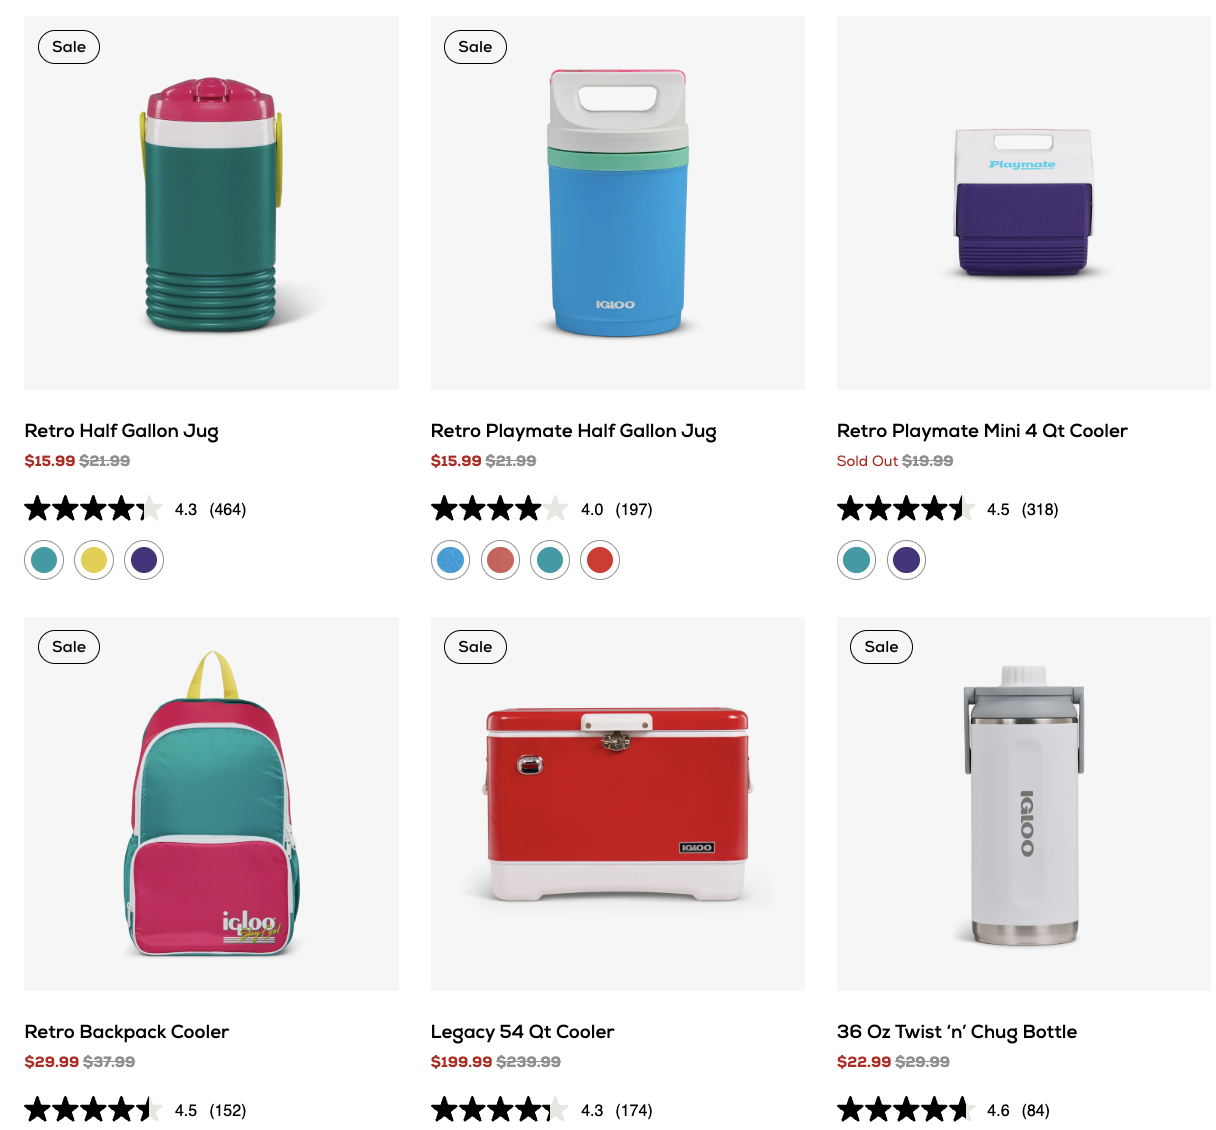This screenshot has height=1130, width=1216.
Task: Select blue swatch for Retro Playmate Half Gallon Jug
Action: pos(451,560)
